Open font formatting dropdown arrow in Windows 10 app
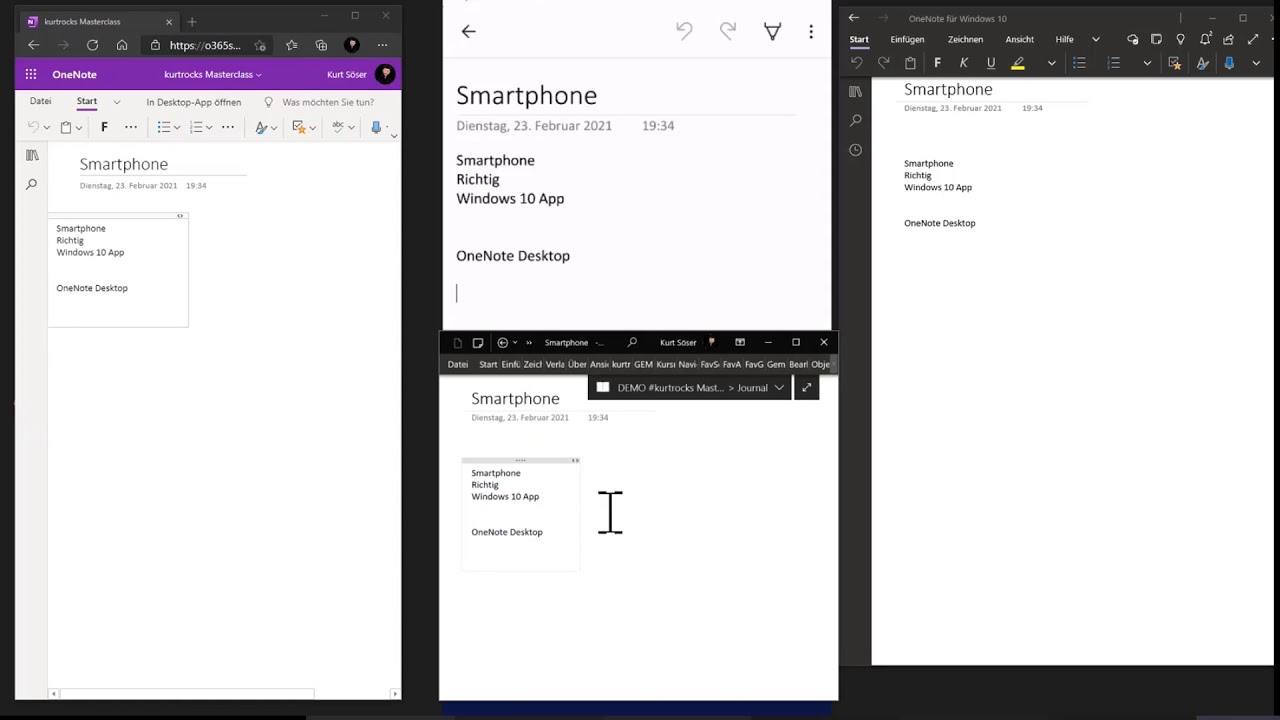This screenshot has height=720, width=1280. coord(1052,63)
